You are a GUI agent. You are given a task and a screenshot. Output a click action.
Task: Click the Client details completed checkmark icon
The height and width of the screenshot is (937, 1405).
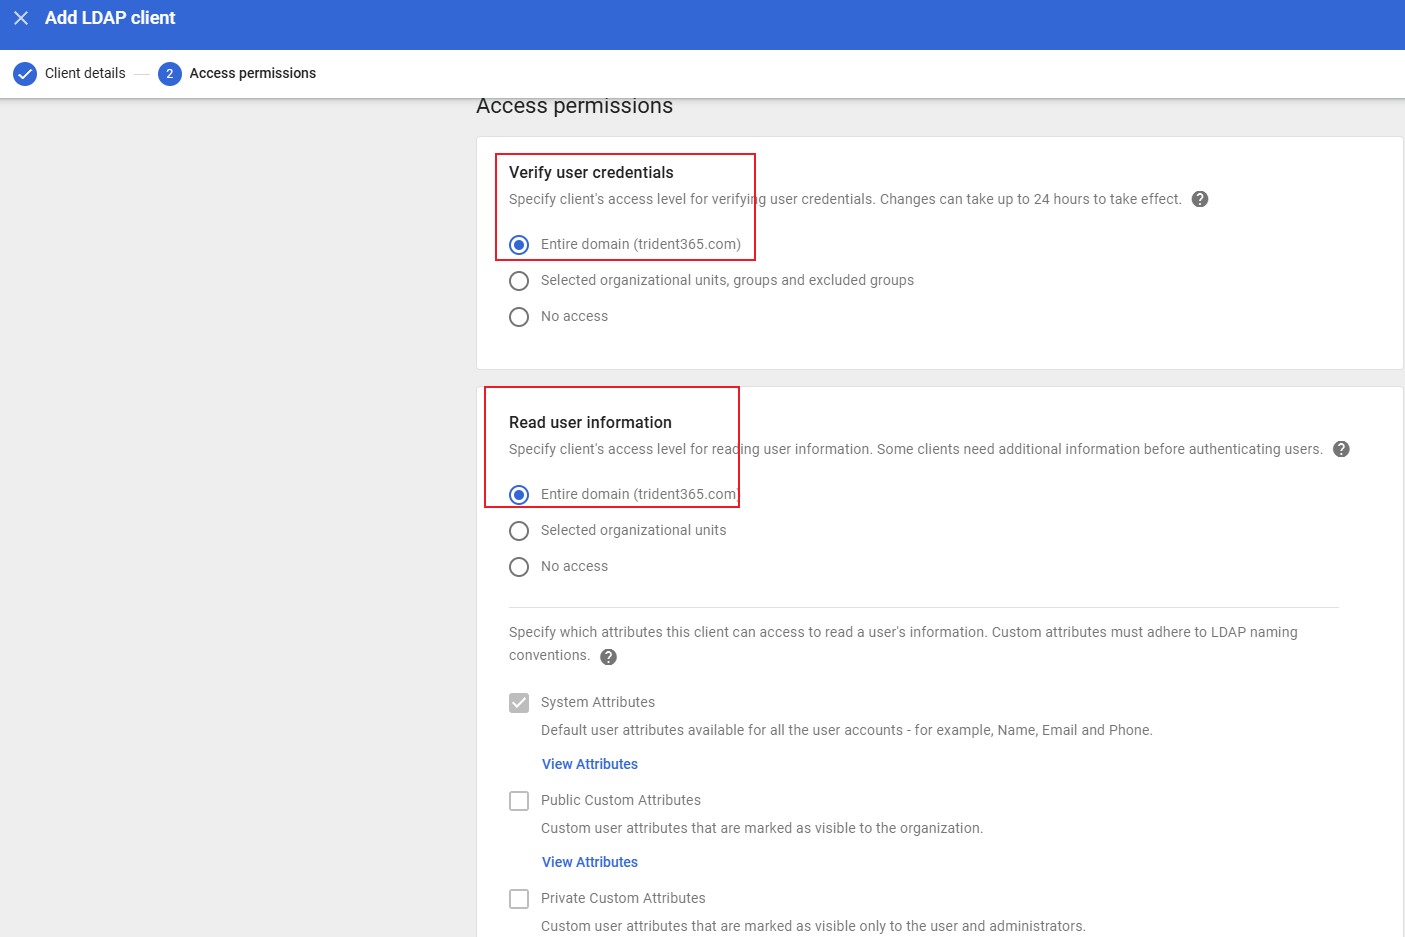click(x=25, y=74)
